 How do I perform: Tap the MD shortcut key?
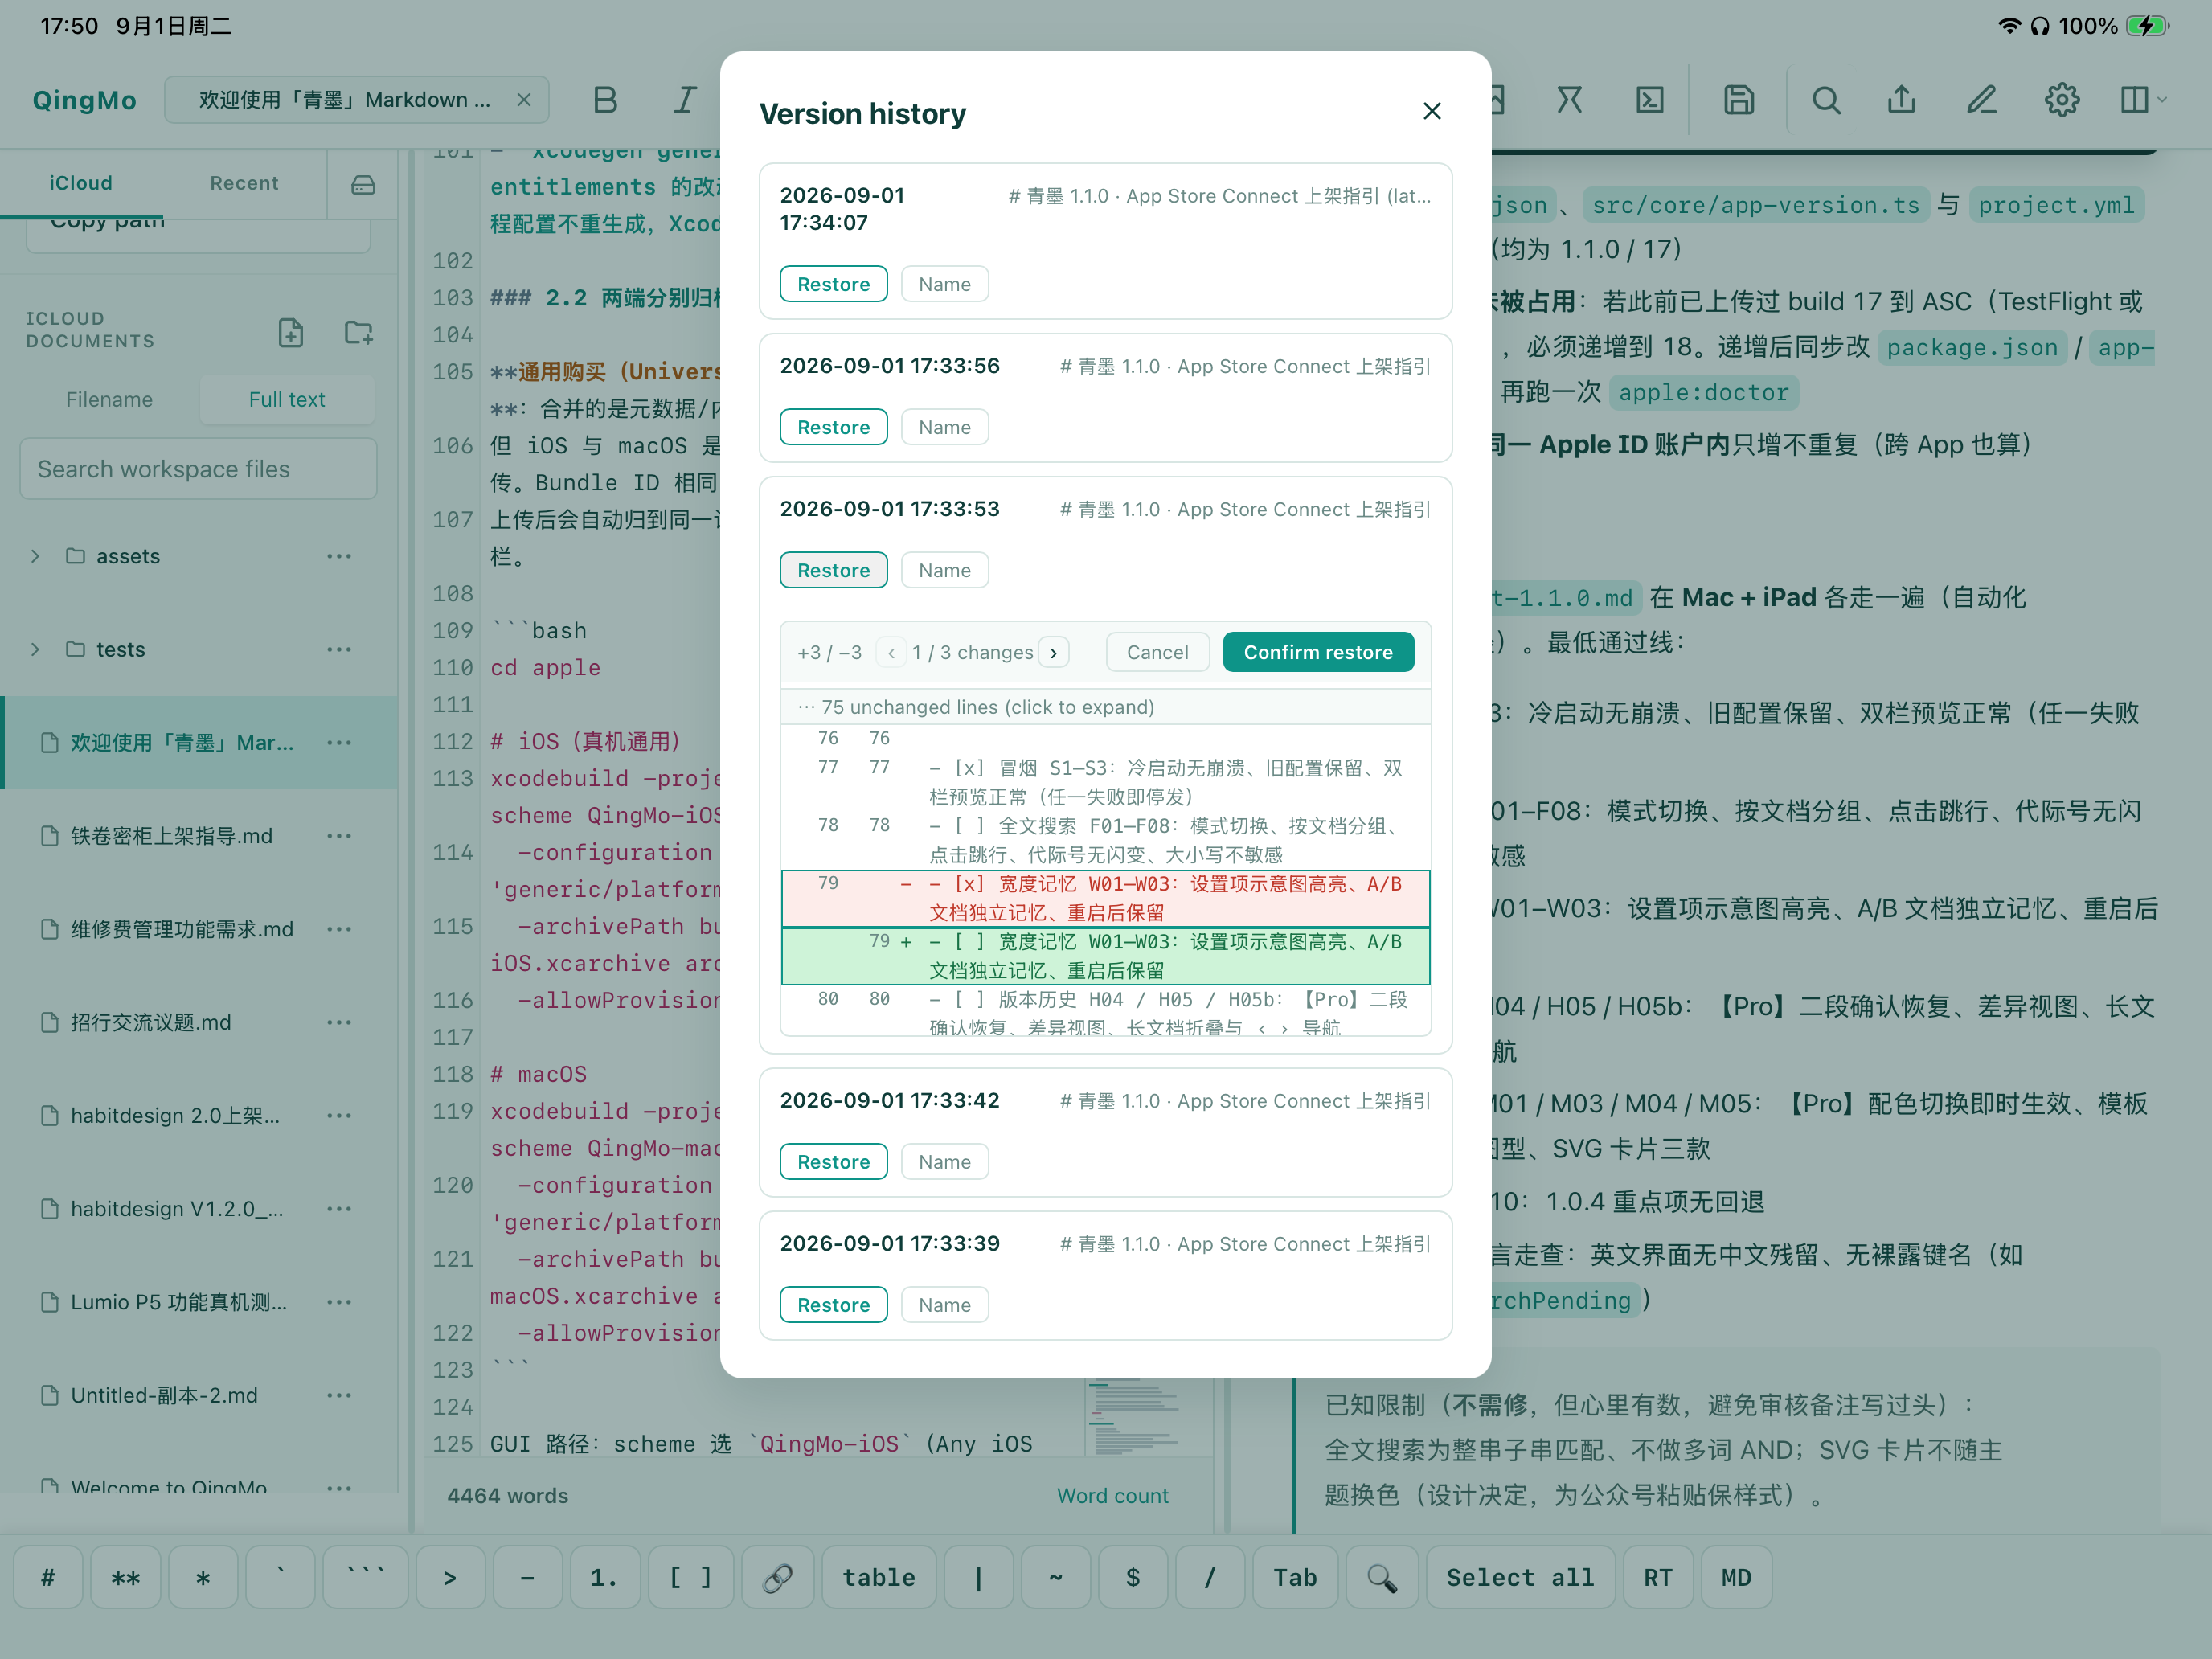click(1736, 1577)
